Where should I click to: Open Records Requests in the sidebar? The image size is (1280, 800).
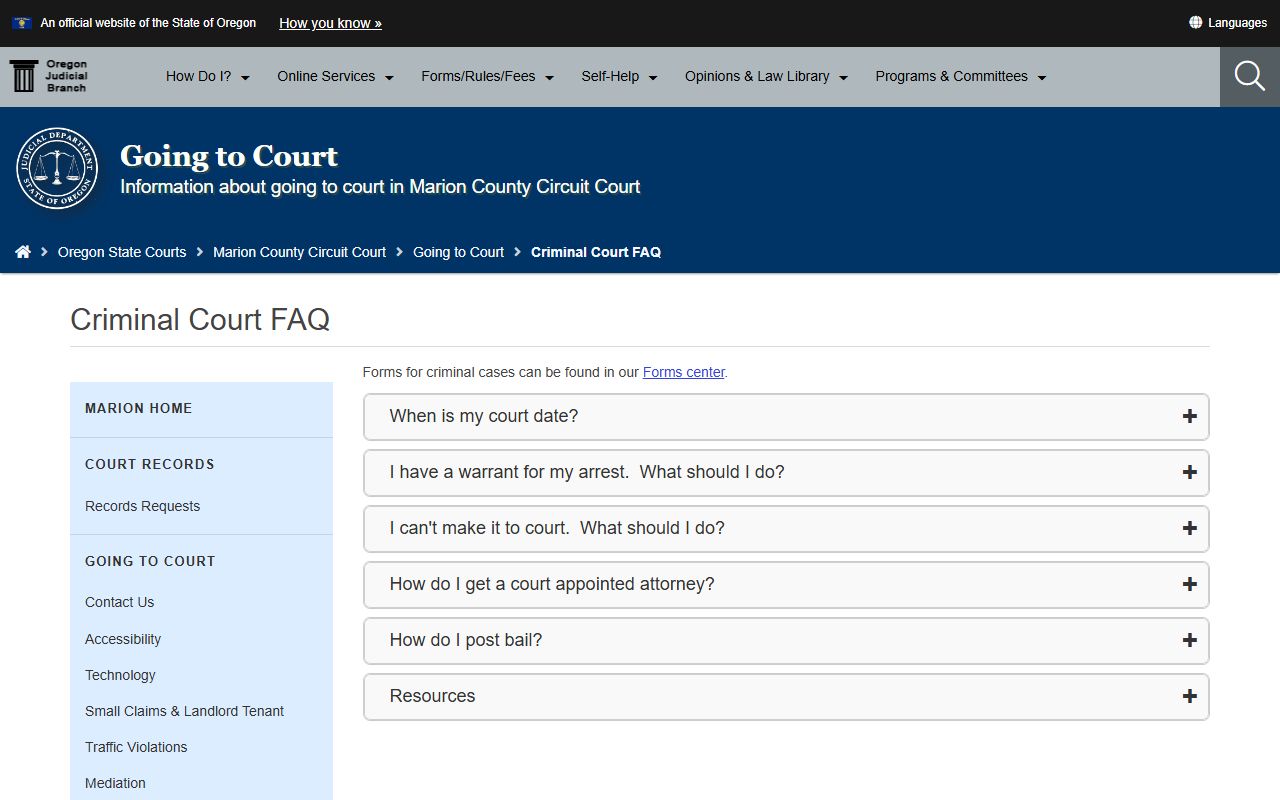[x=142, y=506]
